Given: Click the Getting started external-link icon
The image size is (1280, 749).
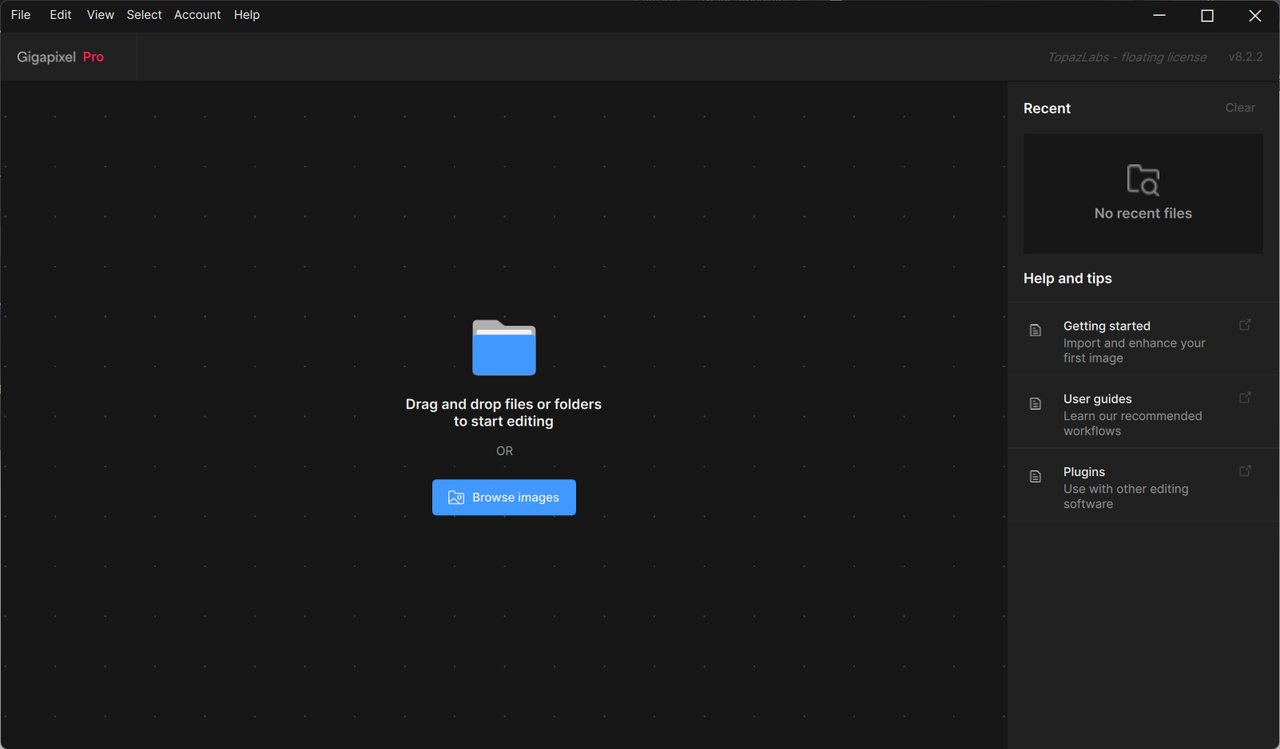Looking at the screenshot, I should pos(1245,325).
